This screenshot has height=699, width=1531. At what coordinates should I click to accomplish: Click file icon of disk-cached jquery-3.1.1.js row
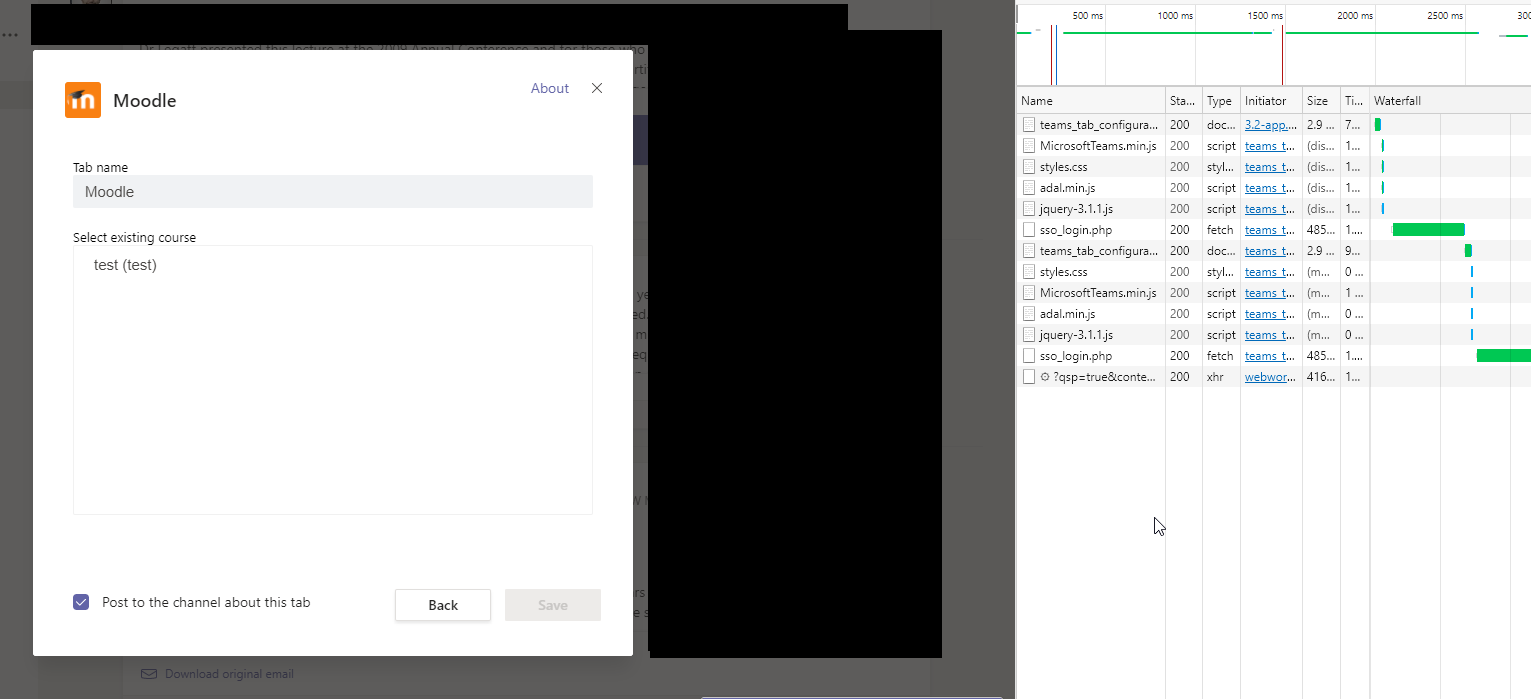pyautogui.click(x=1029, y=209)
